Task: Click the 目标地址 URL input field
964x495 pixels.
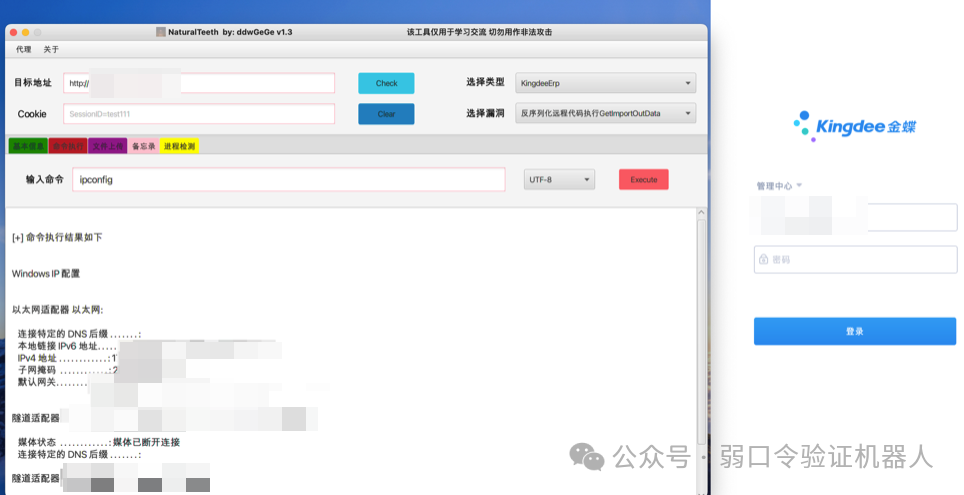Action: (x=199, y=83)
